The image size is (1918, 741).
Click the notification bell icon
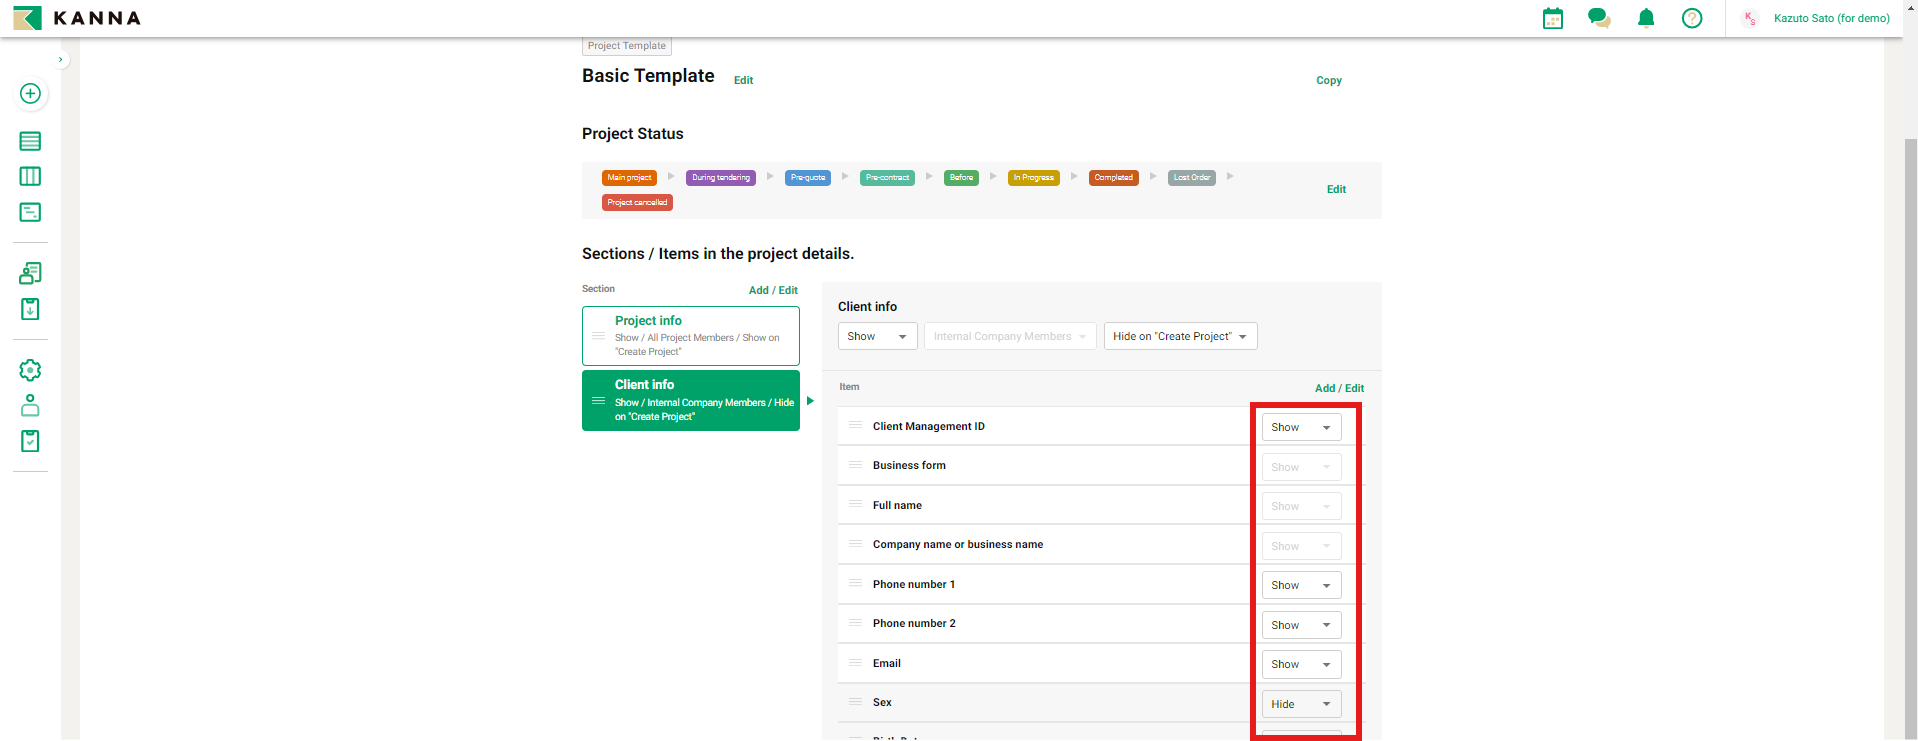[x=1646, y=18]
